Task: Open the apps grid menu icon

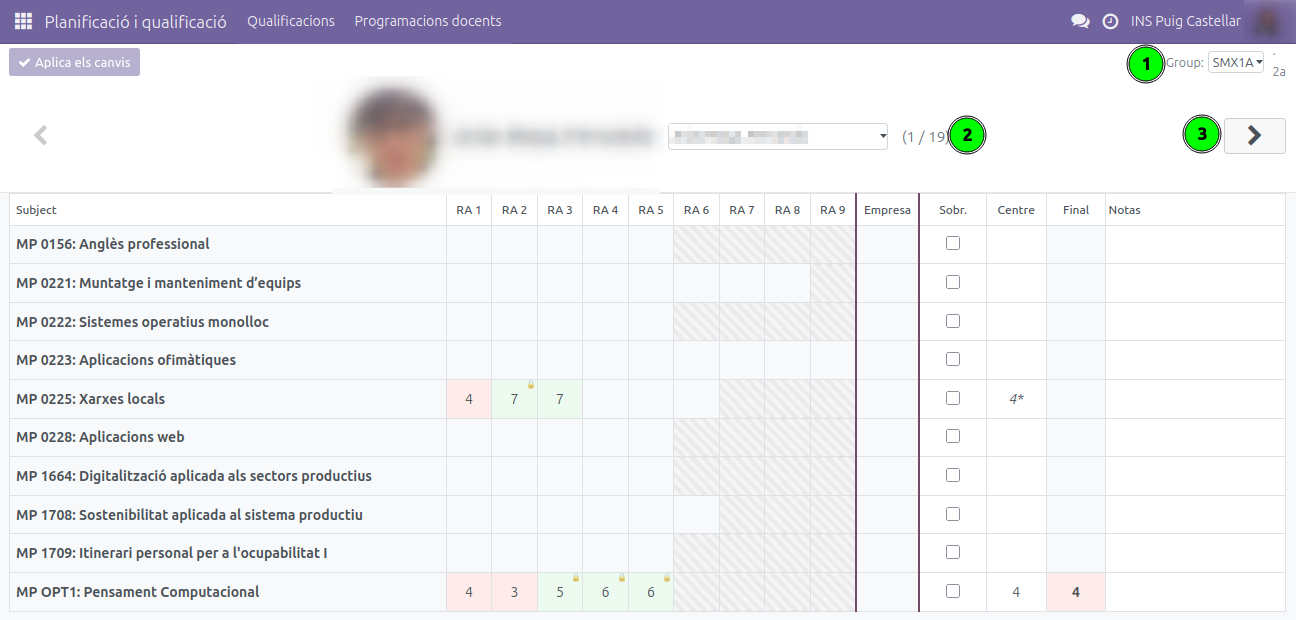Action: click(x=23, y=21)
